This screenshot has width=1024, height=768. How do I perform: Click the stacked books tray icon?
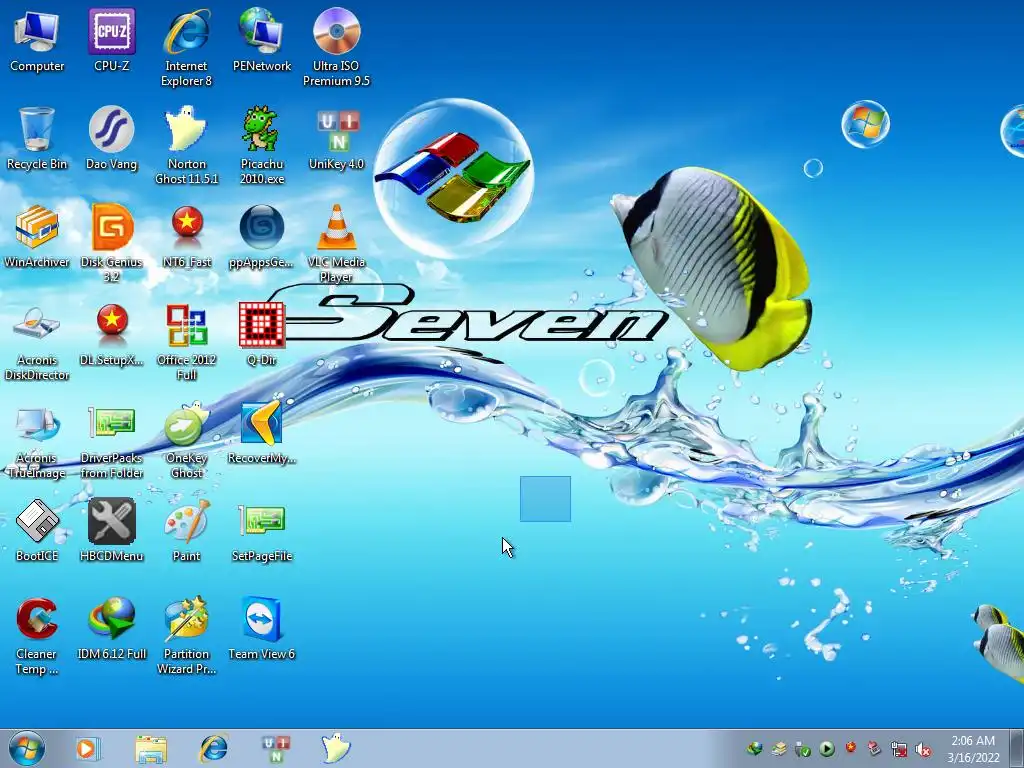click(x=778, y=749)
